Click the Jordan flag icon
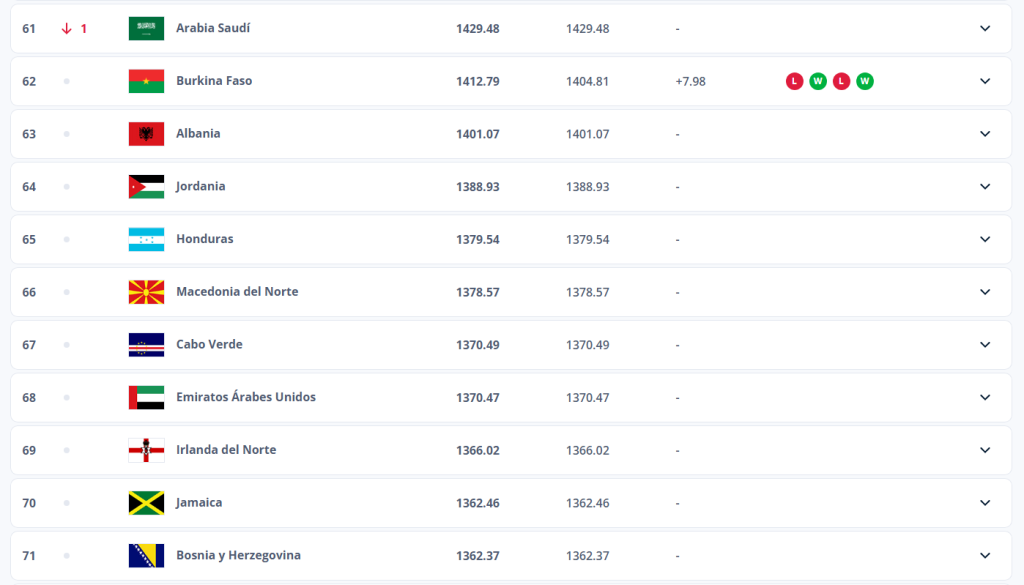This screenshot has height=585, width=1024. pos(146,187)
